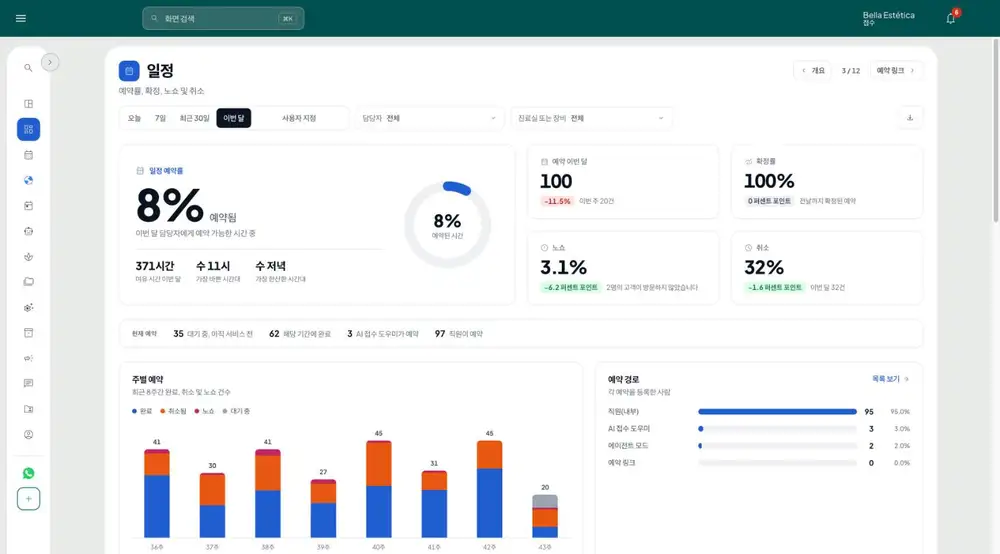Click the page vertical scrollbar
Viewport: 1000px width, 554px height.
pos(996,131)
